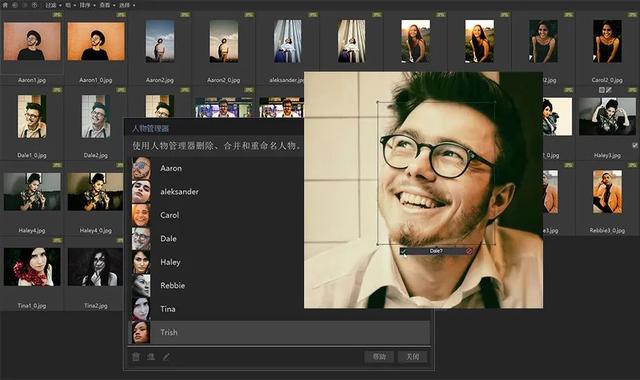
Task: Select the Carol2_0.jpg thumbnail
Action: pos(607,41)
